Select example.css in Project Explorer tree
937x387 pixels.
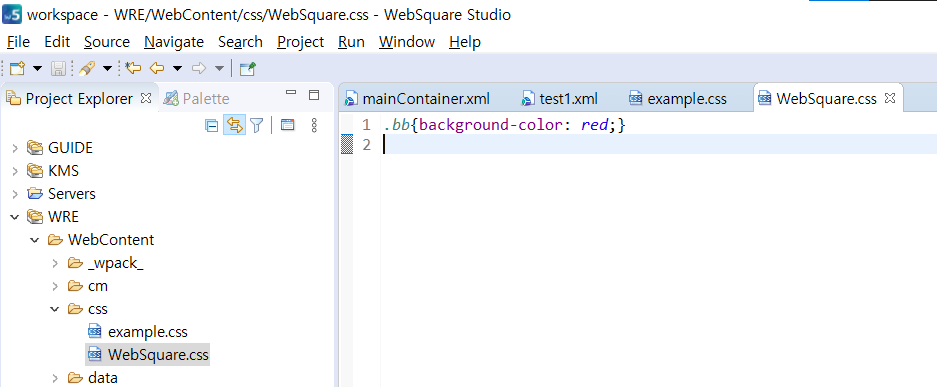148,331
